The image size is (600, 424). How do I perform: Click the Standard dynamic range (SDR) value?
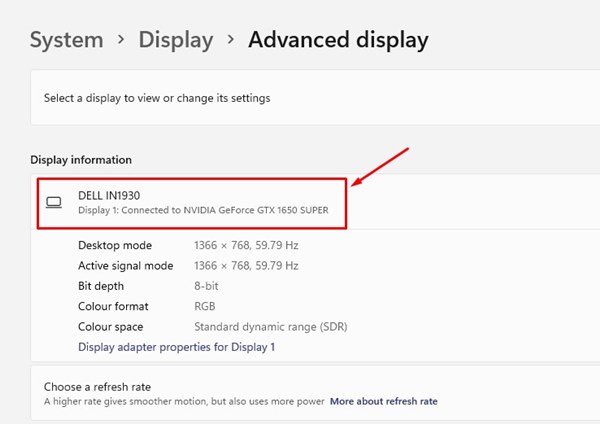tap(270, 327)
